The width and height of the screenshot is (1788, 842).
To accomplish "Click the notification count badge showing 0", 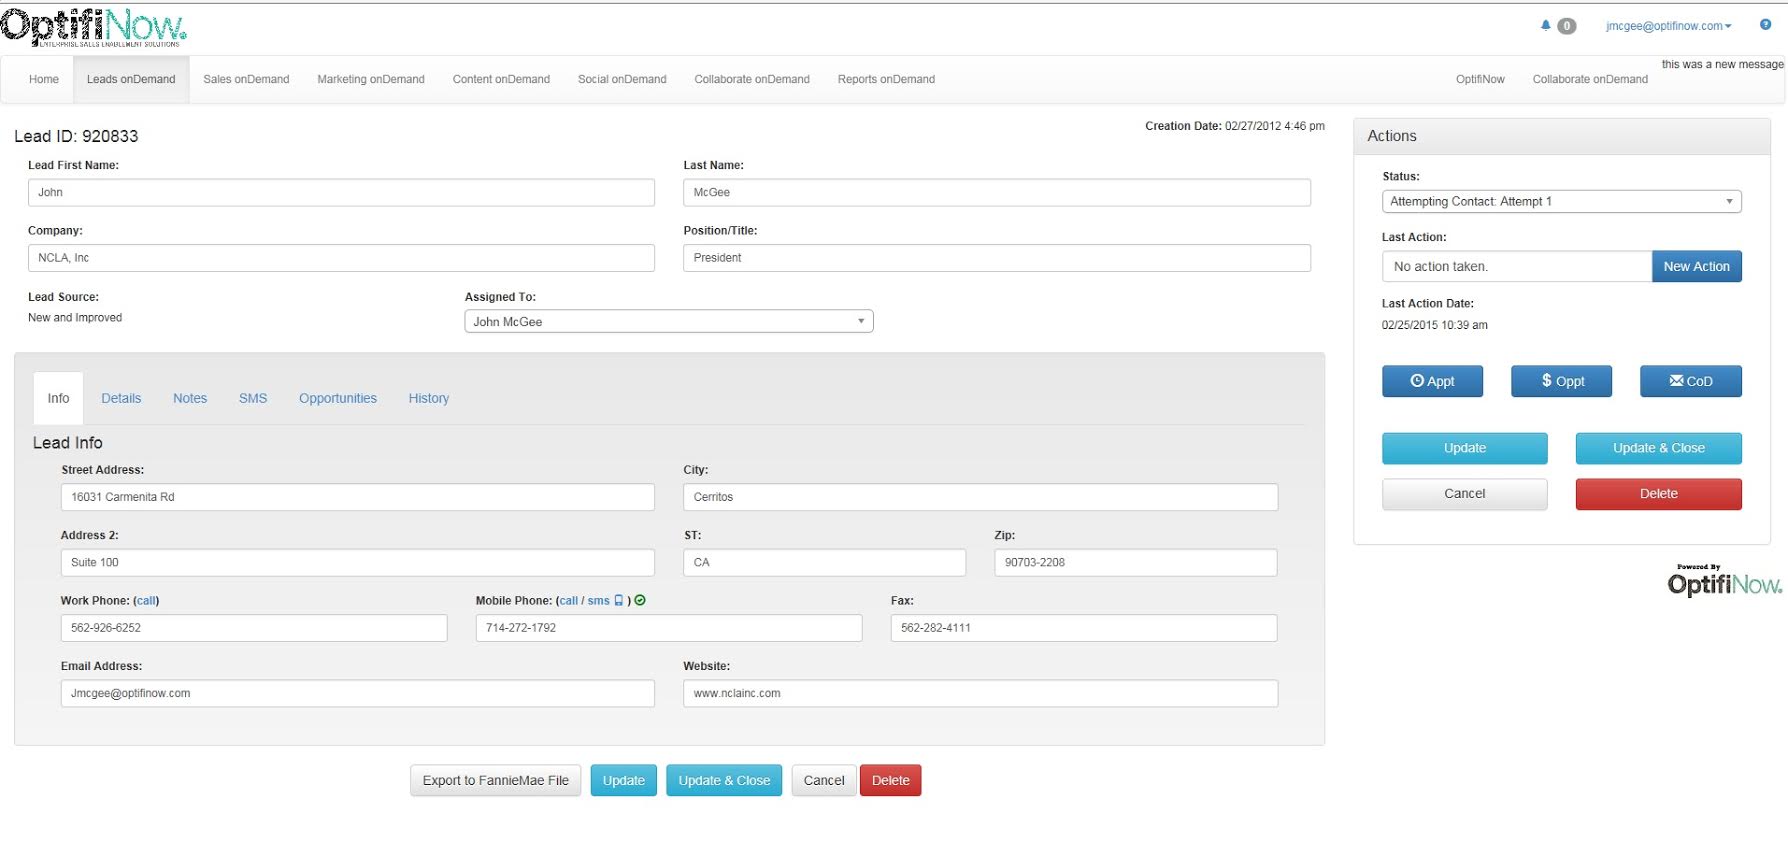I will tap(1566, 26).
